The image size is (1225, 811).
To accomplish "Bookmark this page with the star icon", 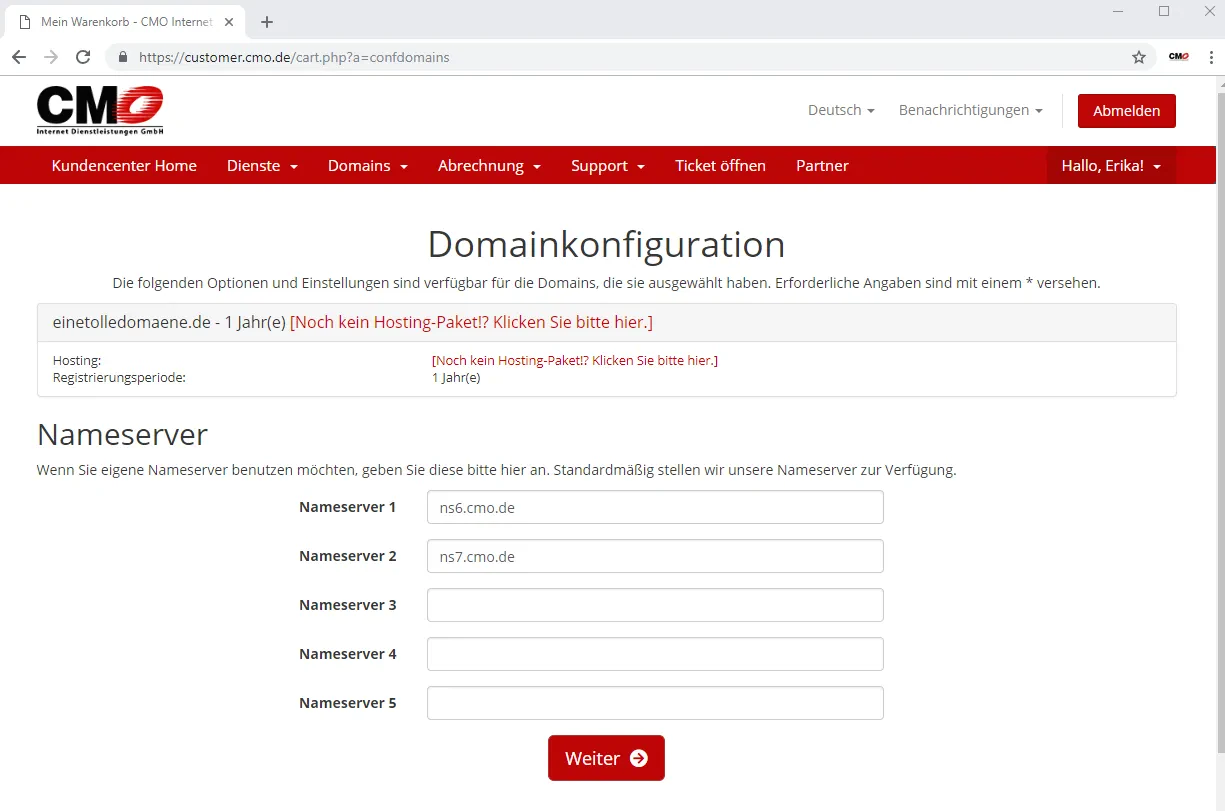I will click(1139, 57).
